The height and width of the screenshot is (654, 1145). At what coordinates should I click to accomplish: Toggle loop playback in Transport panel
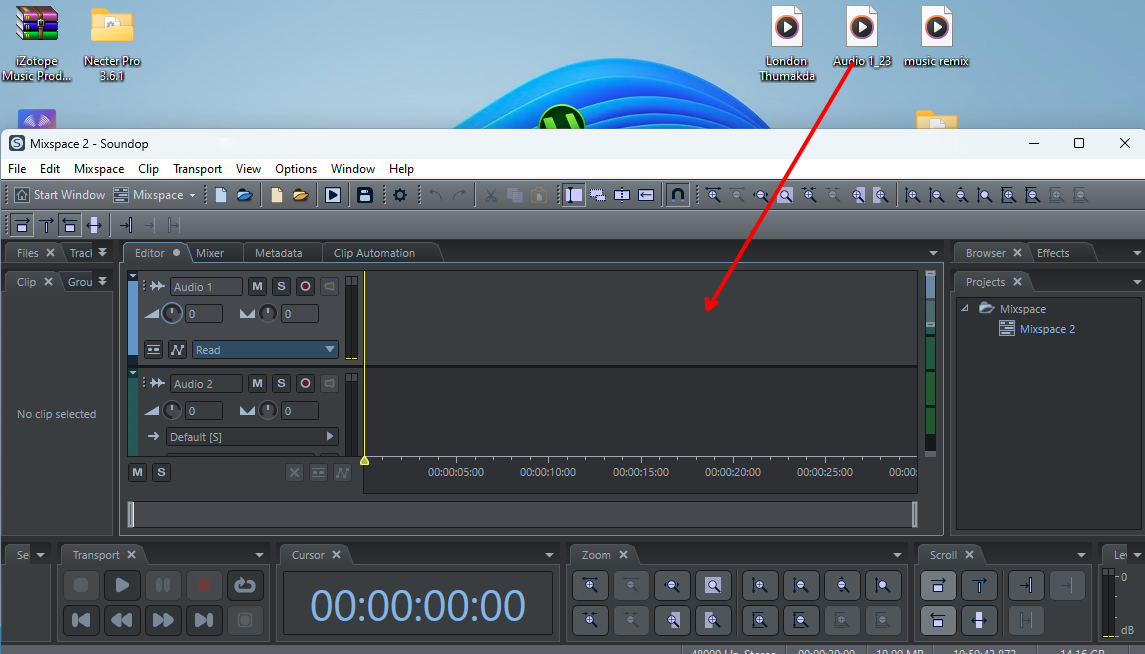[x=245, y=585]
